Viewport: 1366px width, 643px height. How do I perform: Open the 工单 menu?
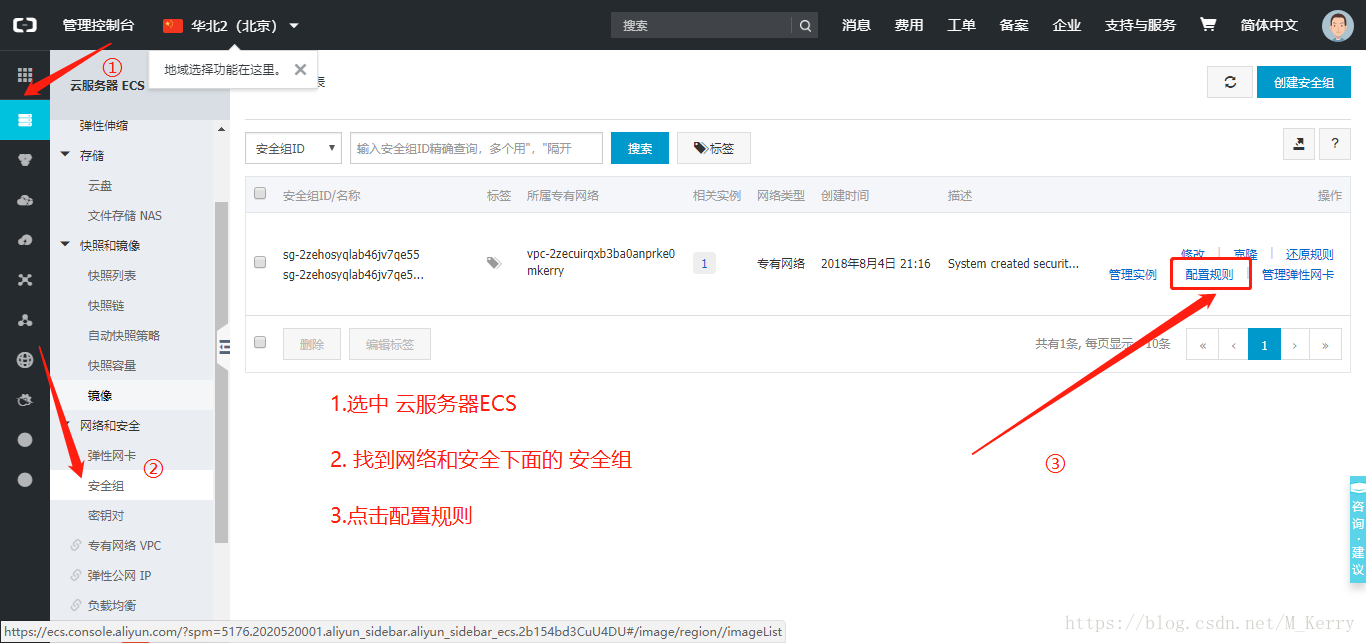pyautogui.click(x=961, y=25)
